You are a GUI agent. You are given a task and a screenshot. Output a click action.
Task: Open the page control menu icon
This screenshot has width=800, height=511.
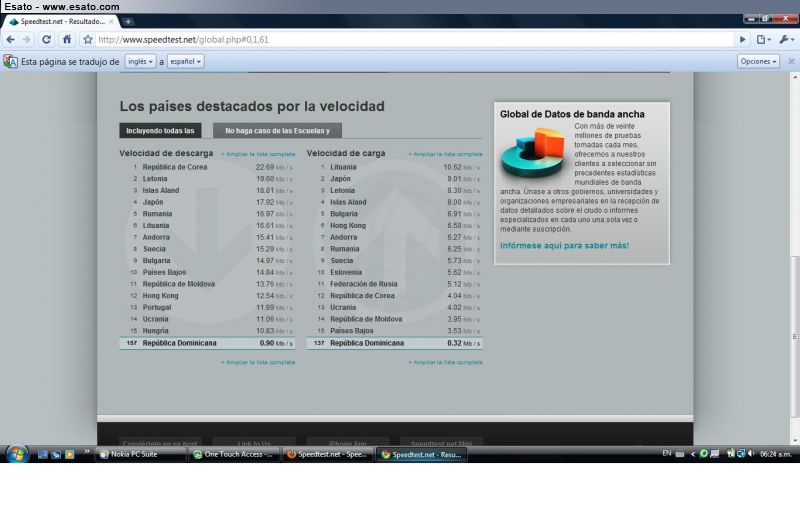coord(764,39)
